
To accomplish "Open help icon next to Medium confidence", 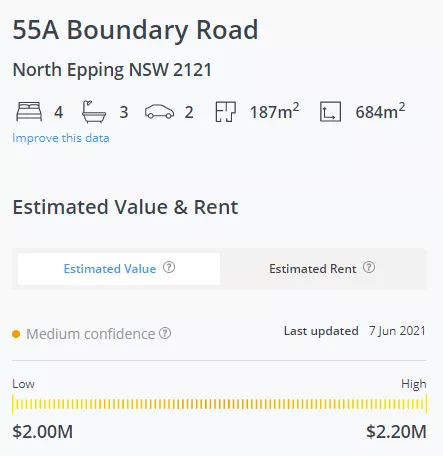I will tap(165, 333).
